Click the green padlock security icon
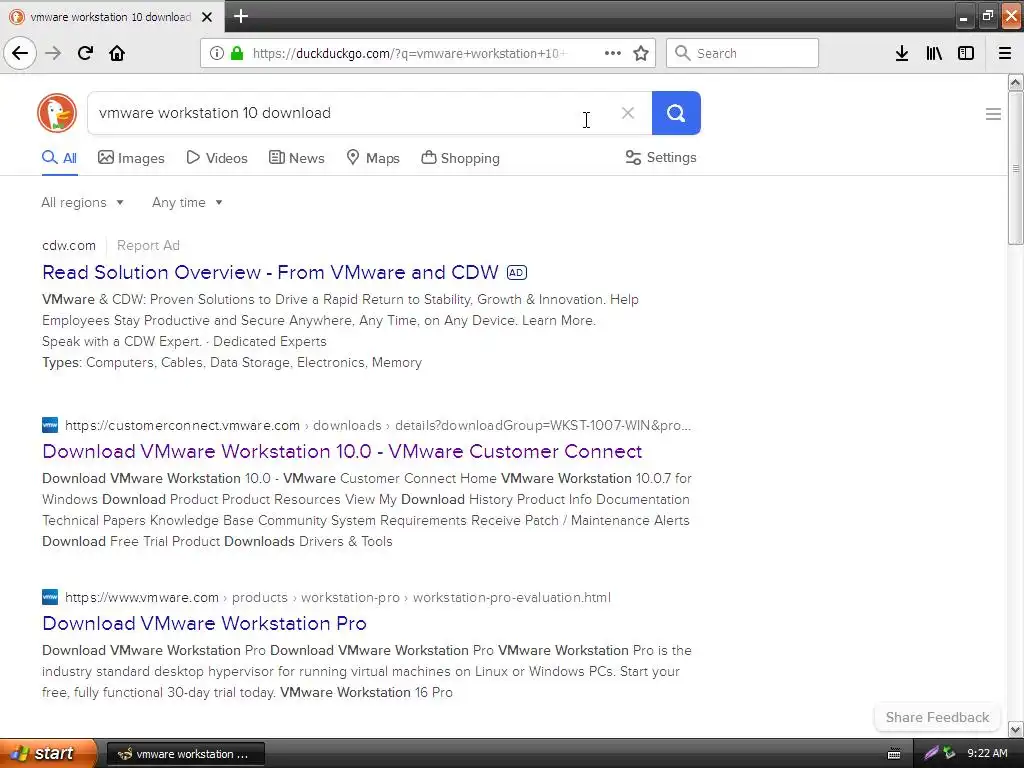The image size is (1024, 768). click(237, 53)
